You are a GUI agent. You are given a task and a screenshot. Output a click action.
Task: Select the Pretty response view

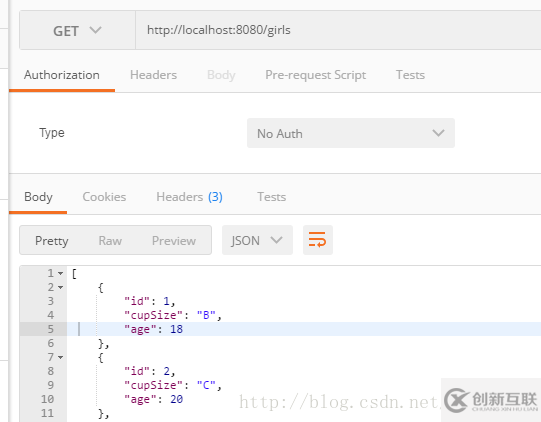(52, 241)
